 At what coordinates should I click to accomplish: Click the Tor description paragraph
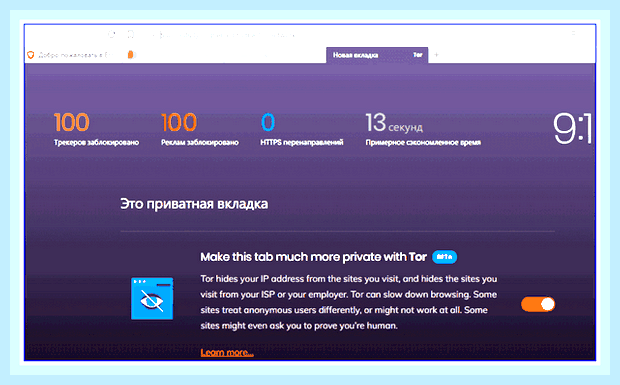point(348,302)
